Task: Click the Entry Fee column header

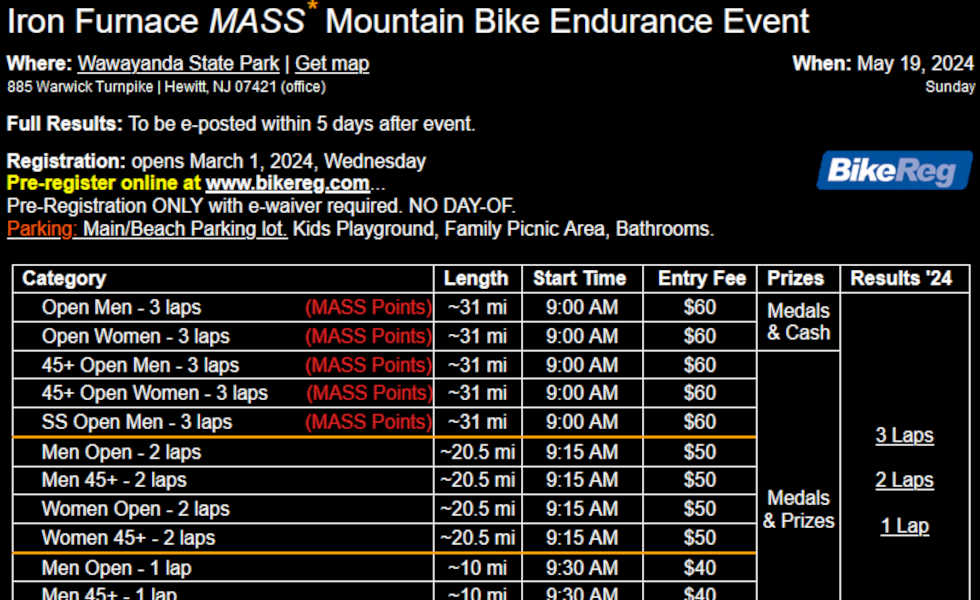Action: [701, 278]
